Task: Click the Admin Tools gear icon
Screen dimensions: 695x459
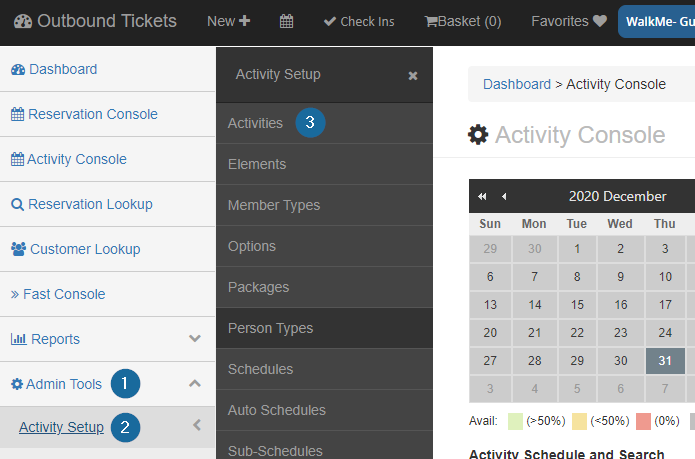Action: point(17,384)
